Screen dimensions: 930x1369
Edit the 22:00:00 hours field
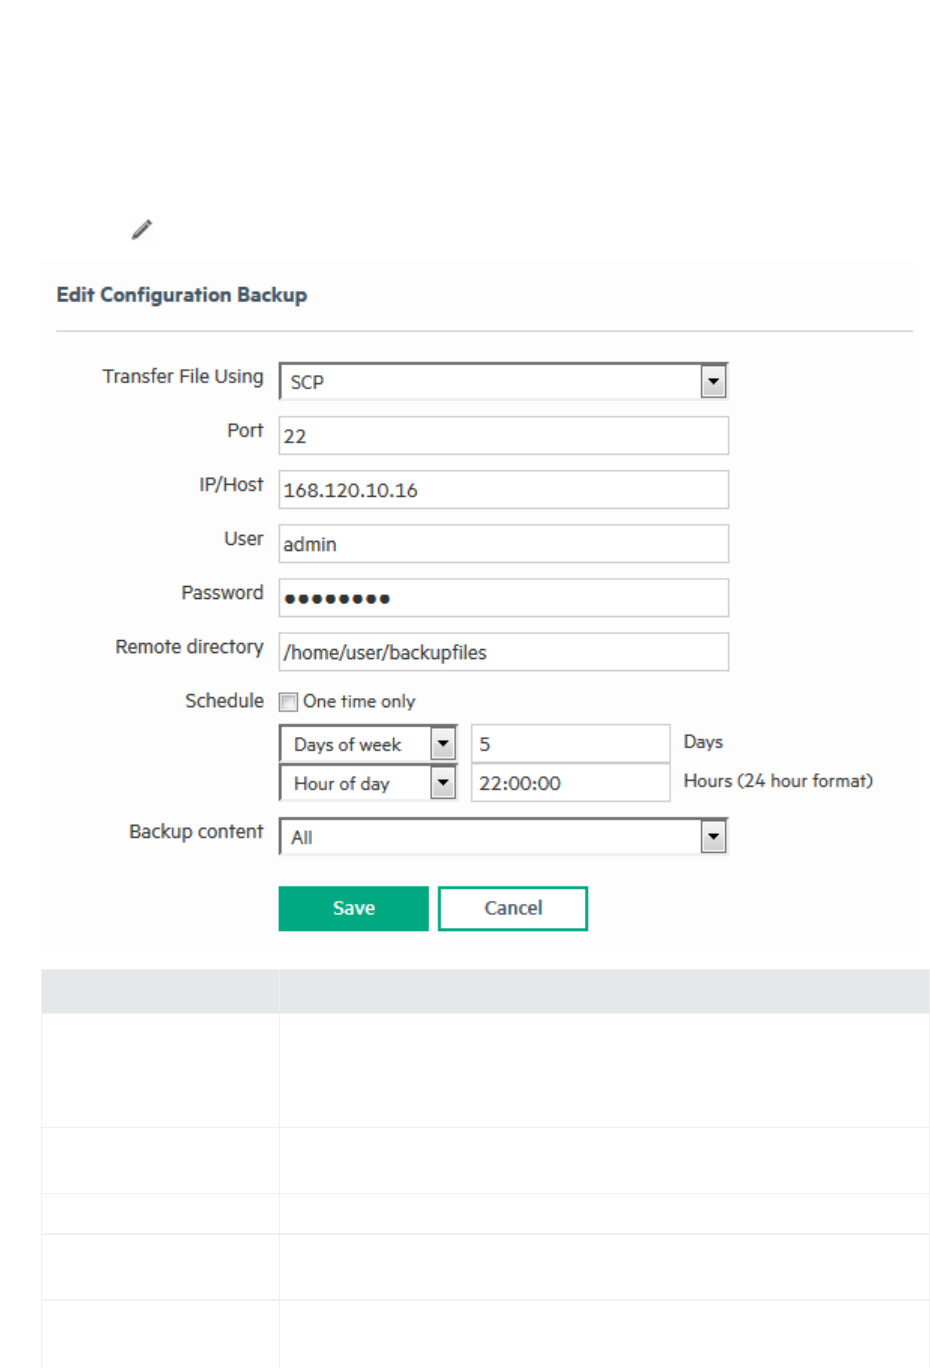[570, 783]
